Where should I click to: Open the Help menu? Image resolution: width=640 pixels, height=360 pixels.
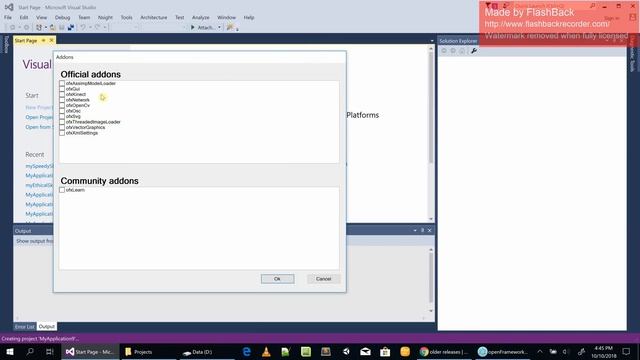click(249, 18)
